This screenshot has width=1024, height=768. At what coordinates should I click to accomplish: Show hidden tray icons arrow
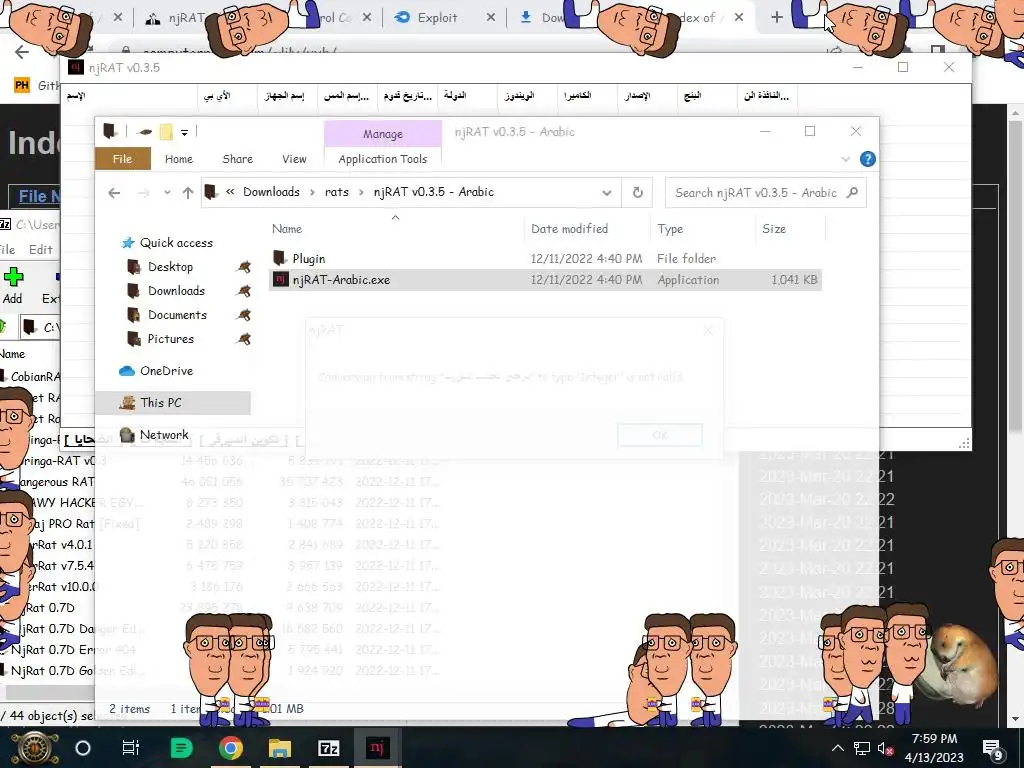[838, 748]
